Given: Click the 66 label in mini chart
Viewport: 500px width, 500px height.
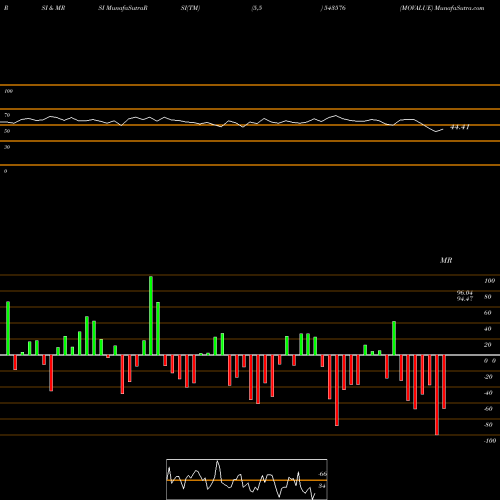Looking at the screenshot, I should (323, 474).
